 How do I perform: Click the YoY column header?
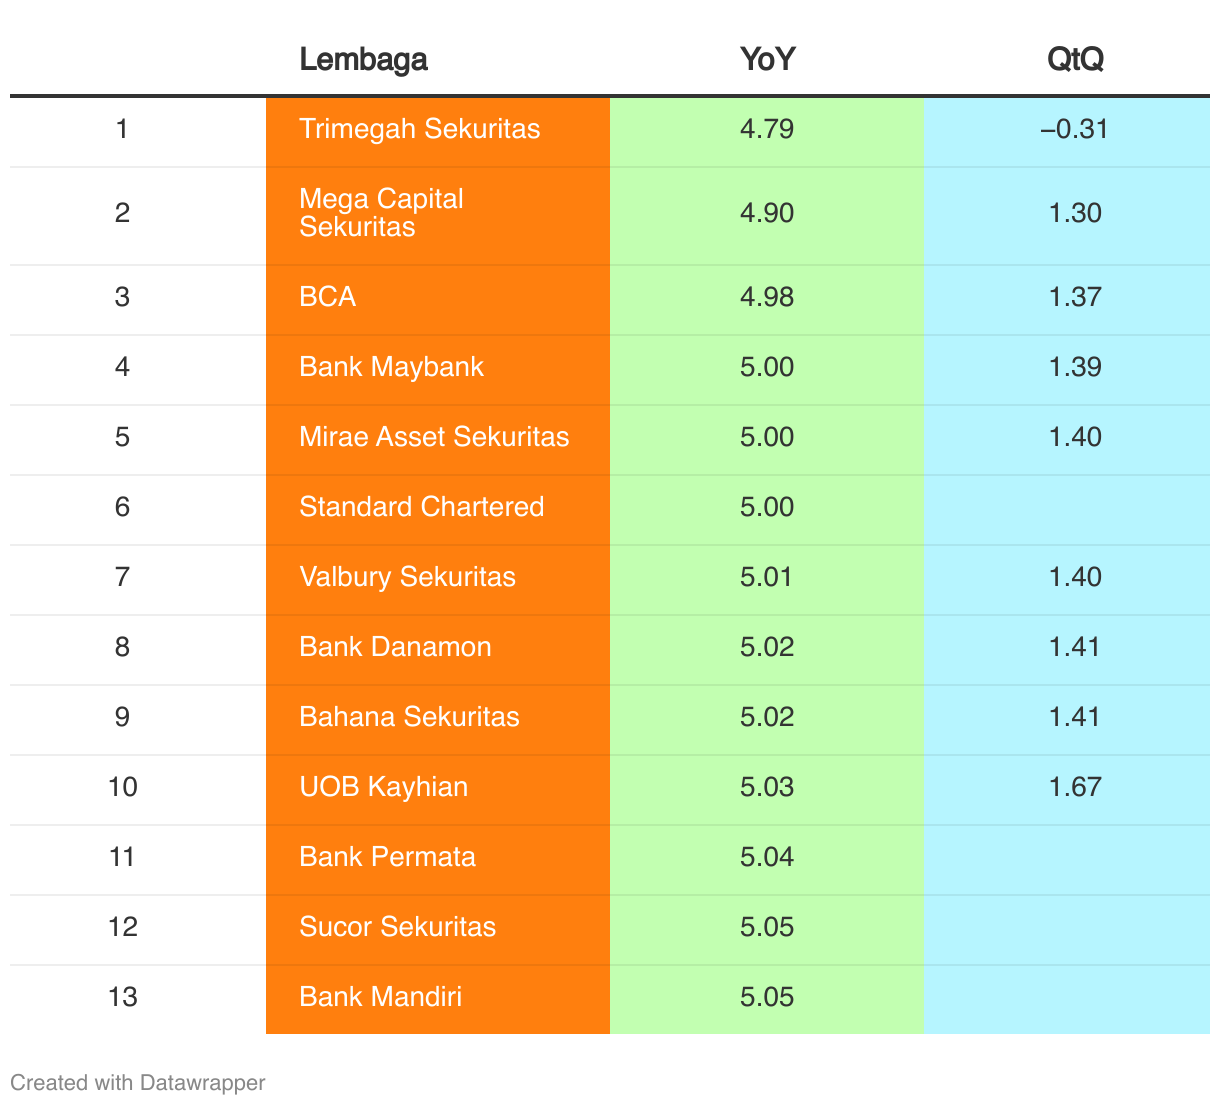pos(767,59)
